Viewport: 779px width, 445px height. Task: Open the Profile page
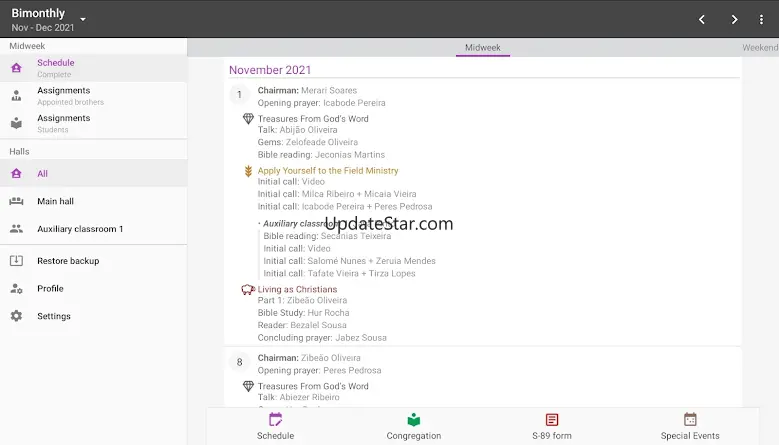click(93, 288)
